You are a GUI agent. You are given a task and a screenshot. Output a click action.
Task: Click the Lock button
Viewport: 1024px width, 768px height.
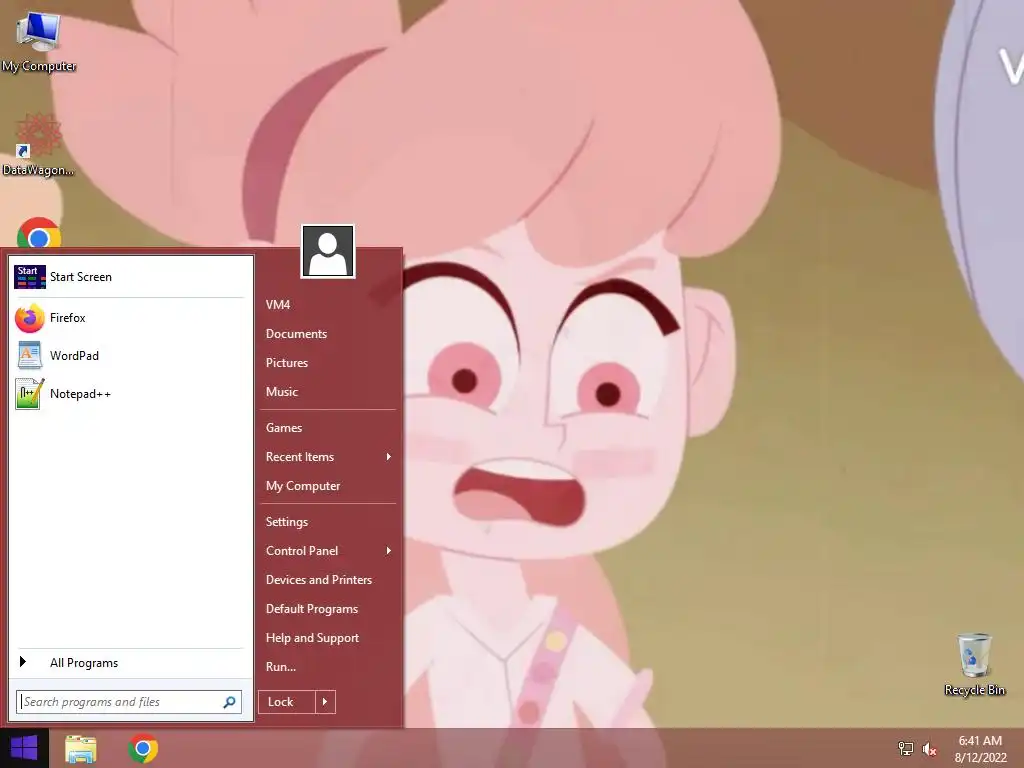click(287, 702)
